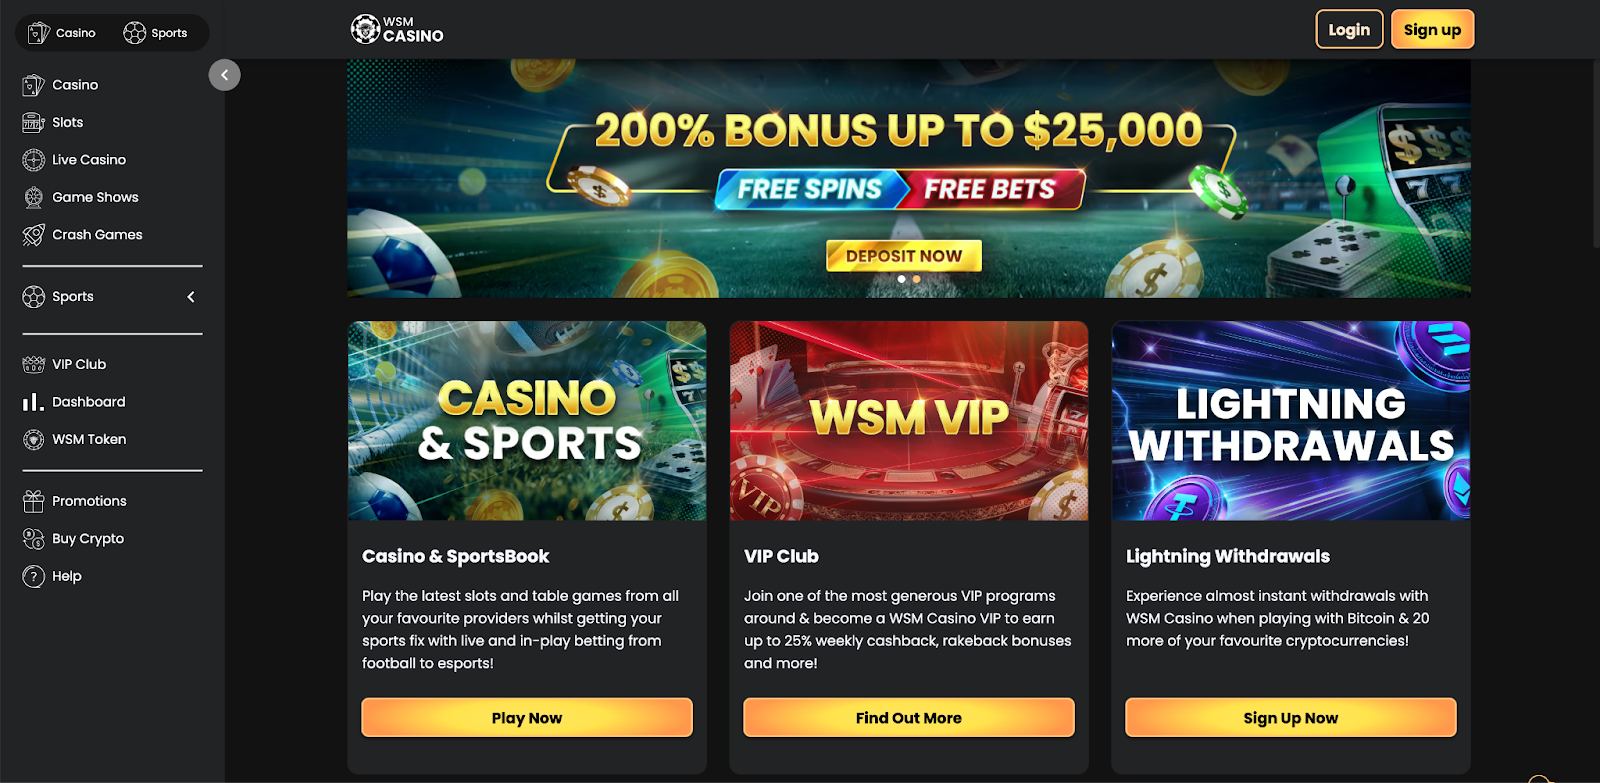Open Slots from the sidebar icon
This screenshot has width=1600, height=783.
point(33,123)
